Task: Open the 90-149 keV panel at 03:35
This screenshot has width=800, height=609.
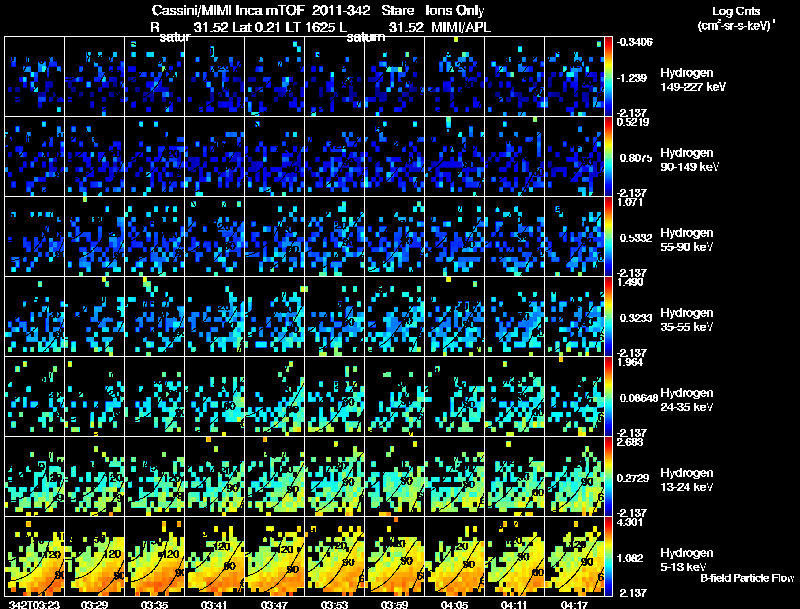Action: pos(155,157)
